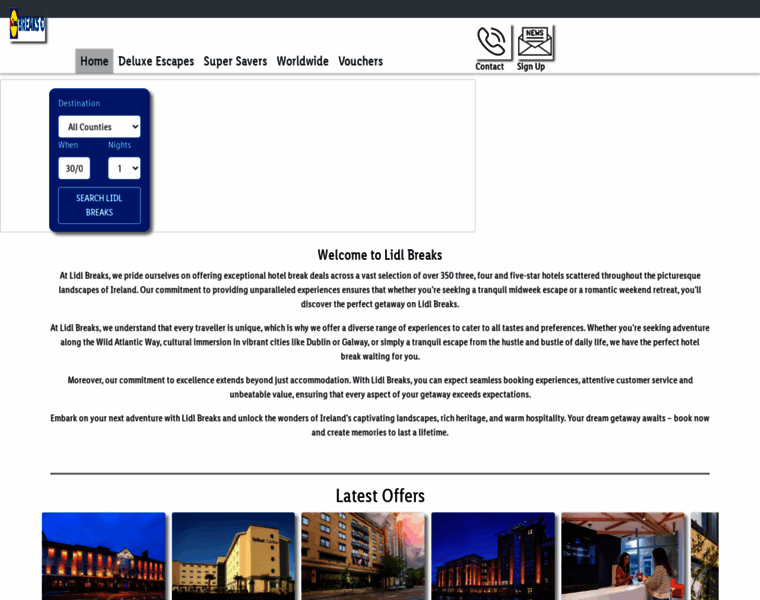The height and width of the screenshot is (600, 760).
Task: Navigate to the Vouchers page
Action: point(360,61)
